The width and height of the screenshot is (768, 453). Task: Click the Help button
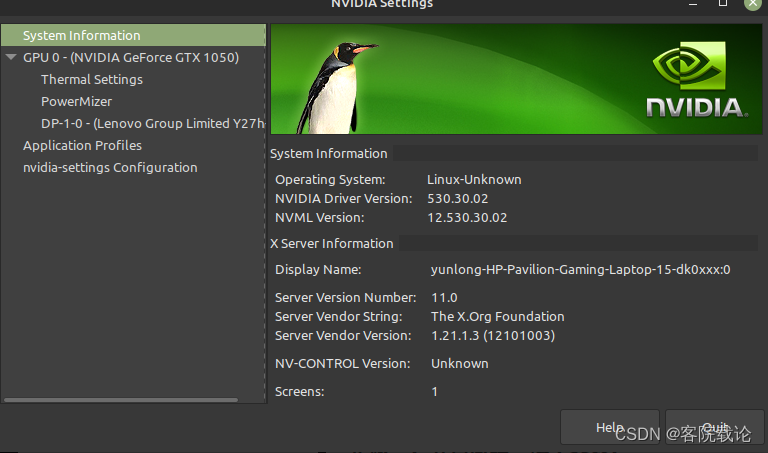[x=610, y=427]
